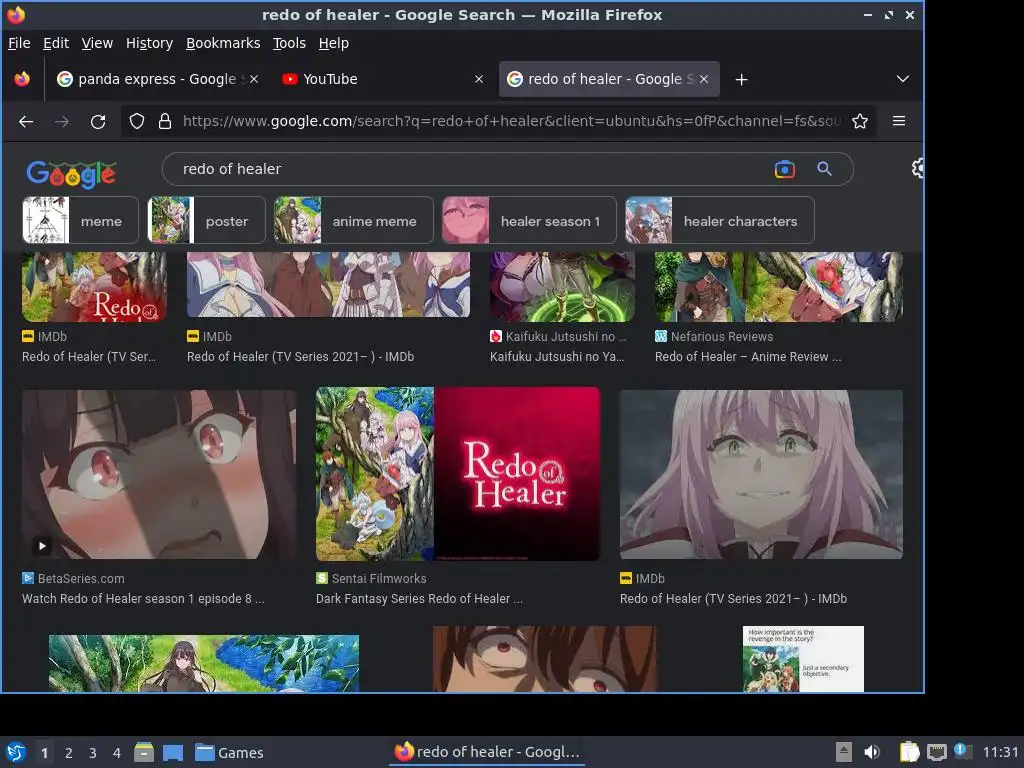Focus the URL address bar
The height and width of the screenshot is (768, 1024).
coord(511,121)
